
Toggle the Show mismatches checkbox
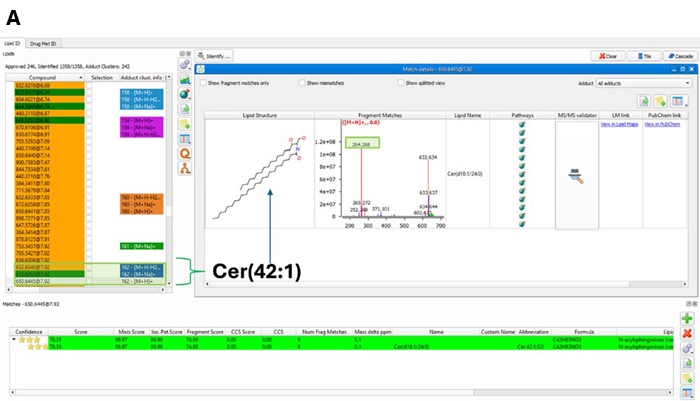click(301, 82)
